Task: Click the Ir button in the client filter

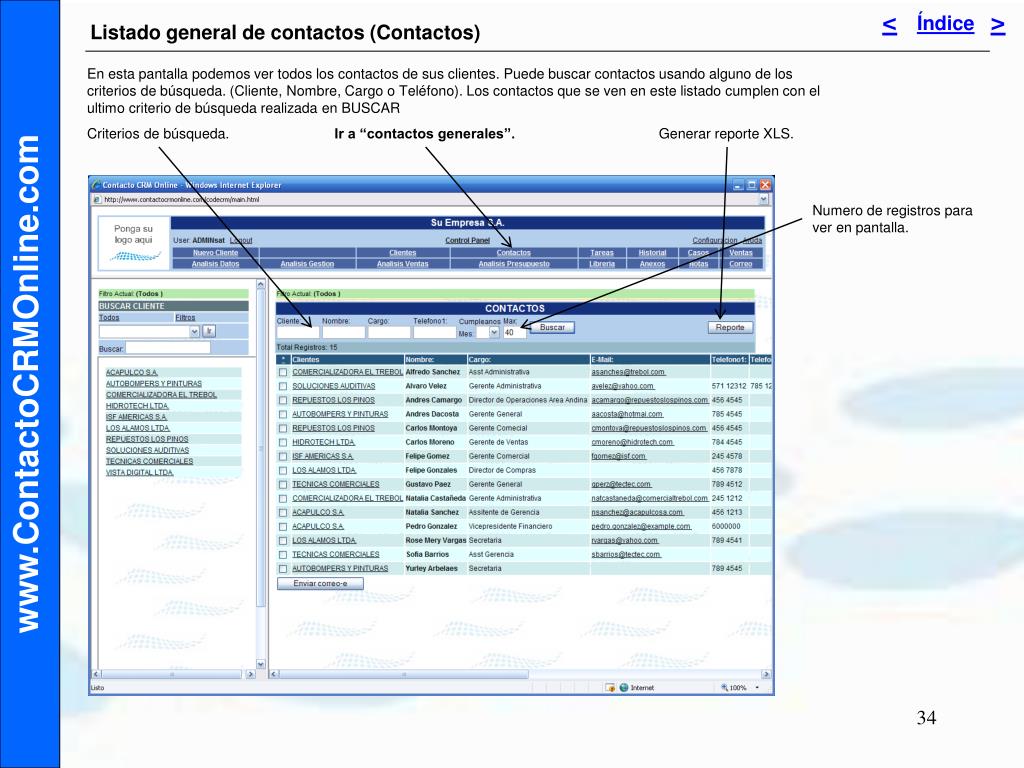Action: click(x=209, y=332)
